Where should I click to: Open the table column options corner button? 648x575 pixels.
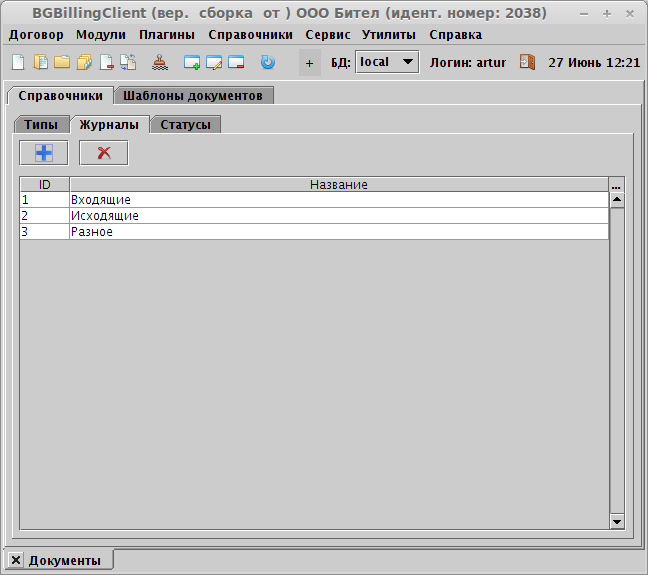click(616, 185)
